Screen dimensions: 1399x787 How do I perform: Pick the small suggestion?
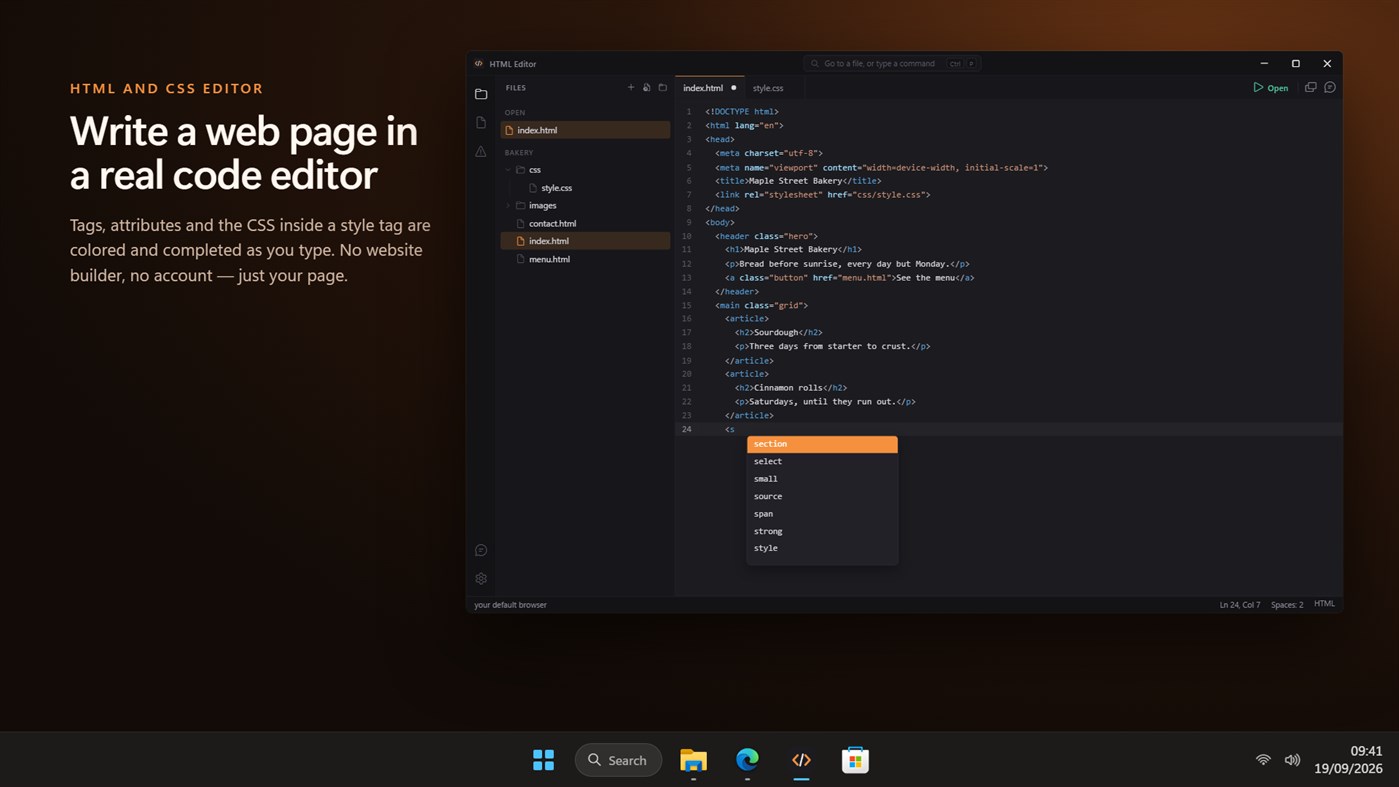point(822,479)
